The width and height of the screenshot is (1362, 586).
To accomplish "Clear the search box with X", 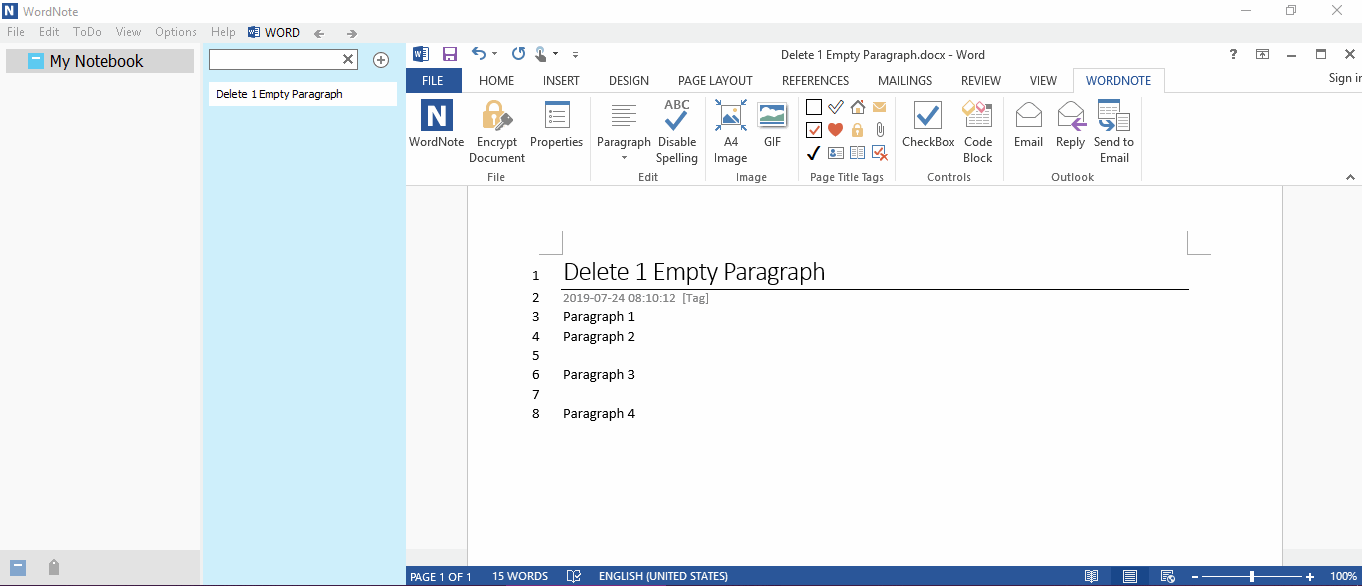I will 348,60.
